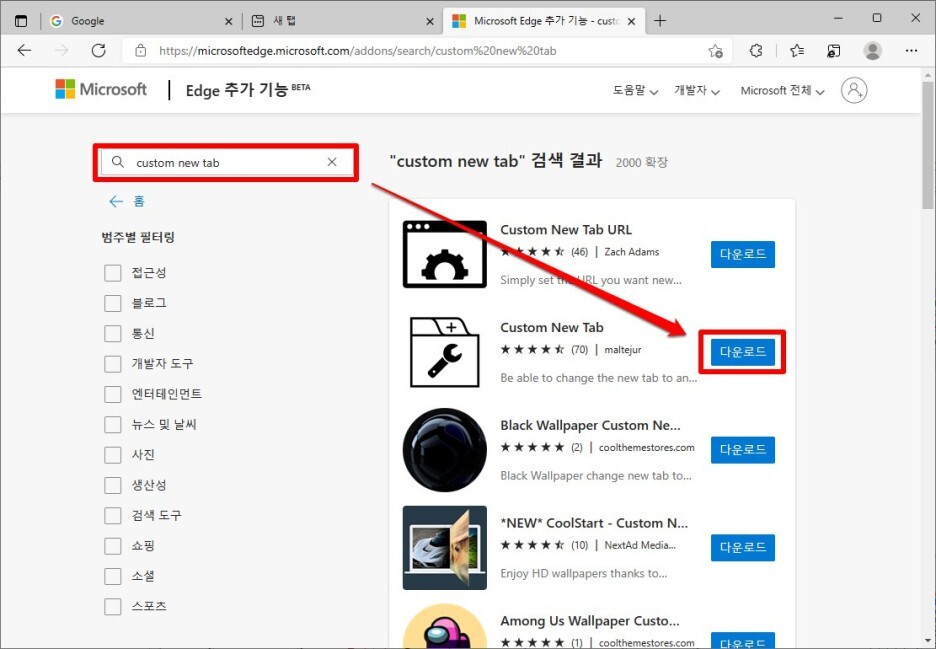The height and width of the screenshot is (649, 936).
Task: Open the Custom New Tab title link
Action: tap(552, 327)
